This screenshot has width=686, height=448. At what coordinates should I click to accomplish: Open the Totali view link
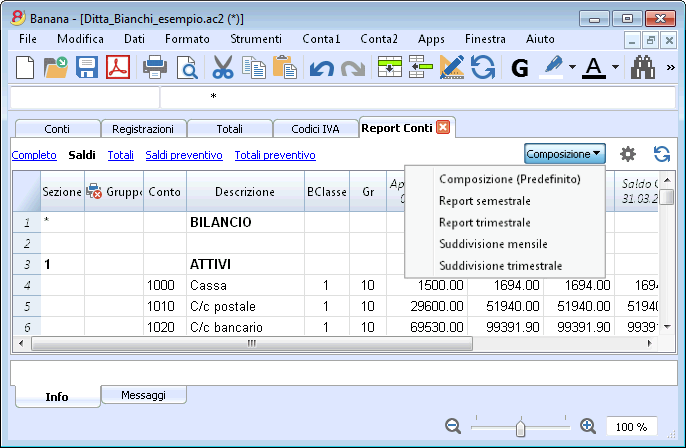[x=121, y=155]
